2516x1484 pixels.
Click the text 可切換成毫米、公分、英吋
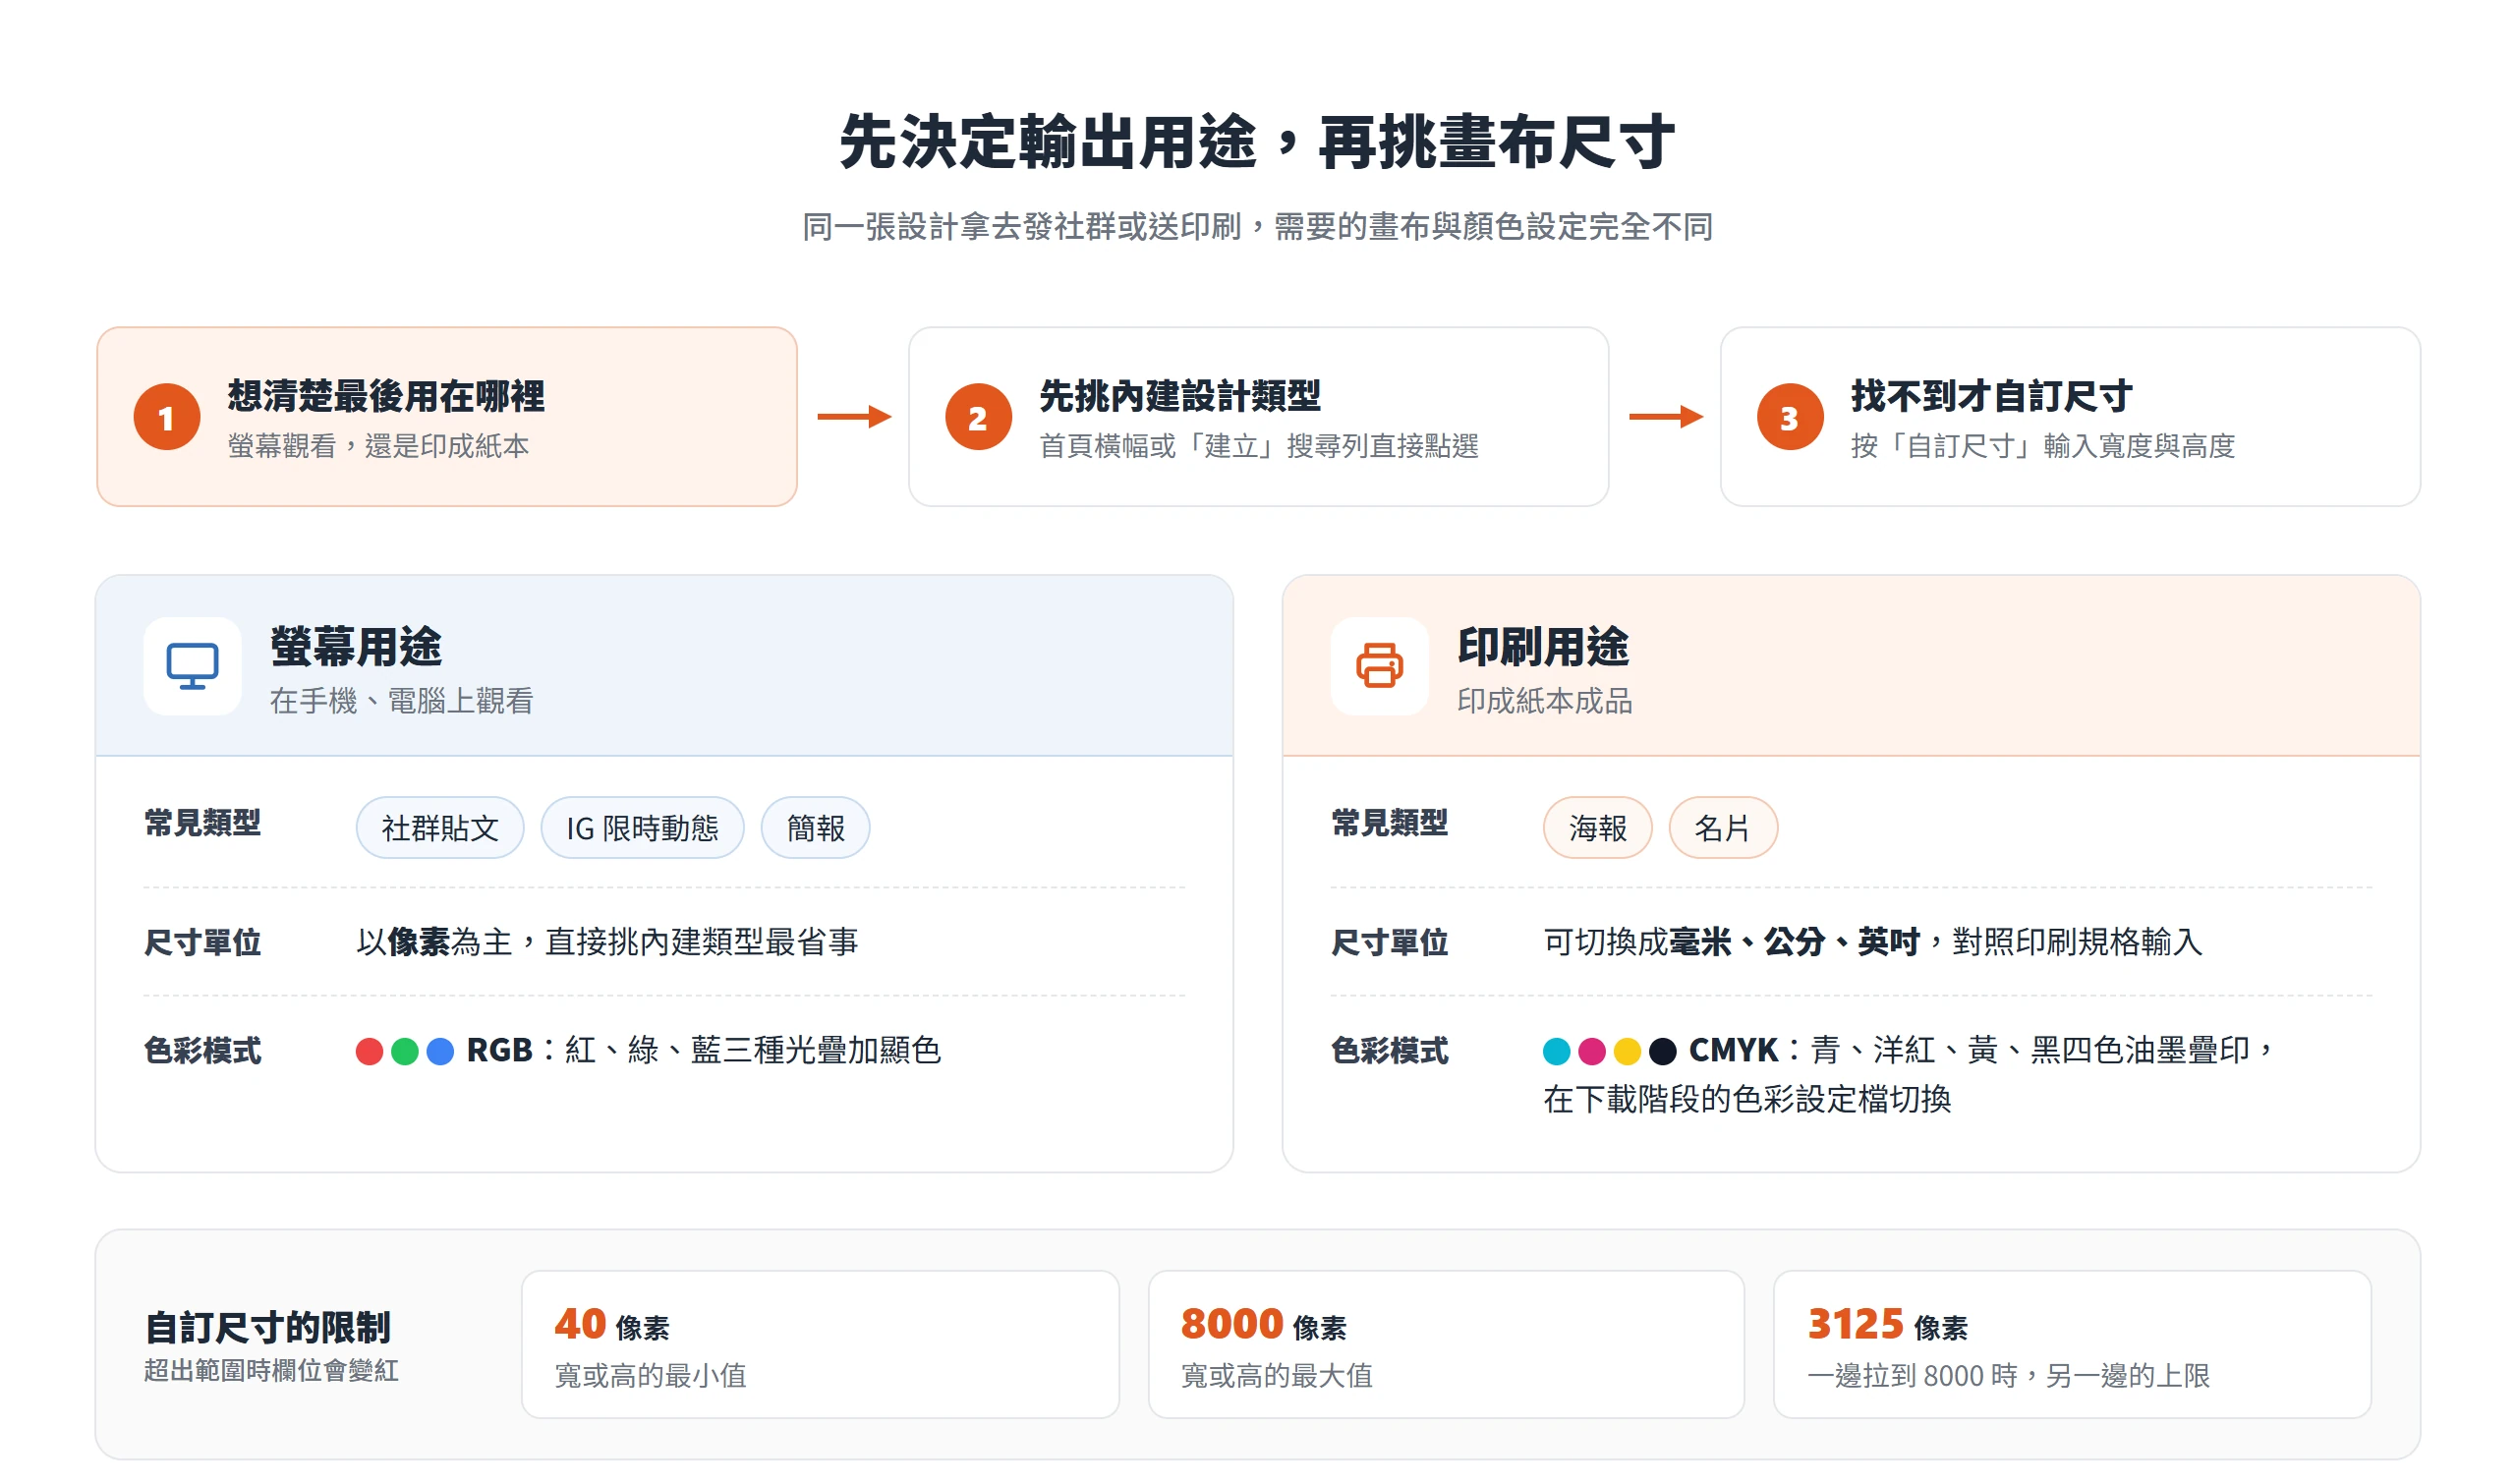1732,942
